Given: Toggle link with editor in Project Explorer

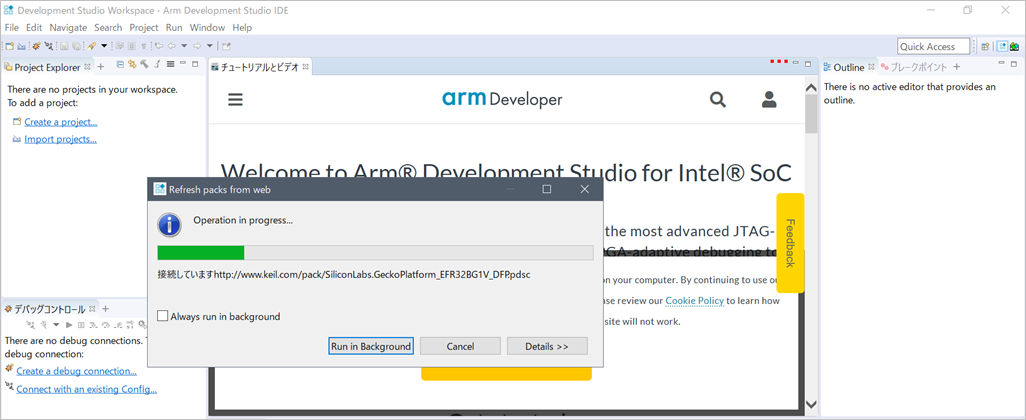Looking at the screenshot, I should tap(132, 64).
